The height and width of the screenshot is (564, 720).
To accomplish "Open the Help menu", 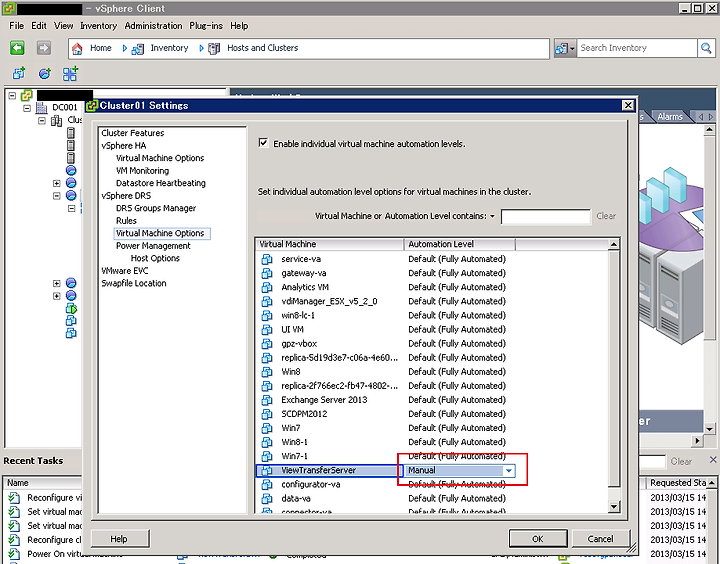I will point(239,26).
